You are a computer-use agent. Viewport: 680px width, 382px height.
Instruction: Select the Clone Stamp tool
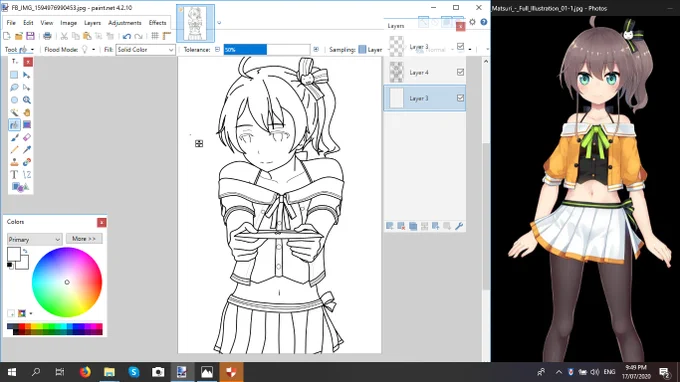tap(14, 162)
